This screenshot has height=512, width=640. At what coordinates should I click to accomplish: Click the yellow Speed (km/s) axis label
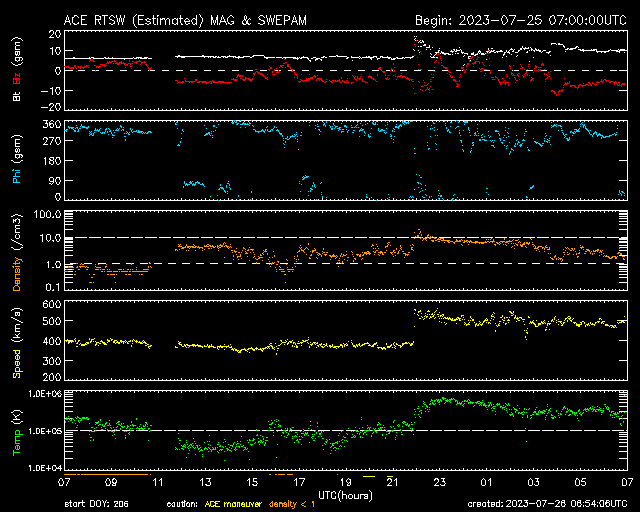16,343
